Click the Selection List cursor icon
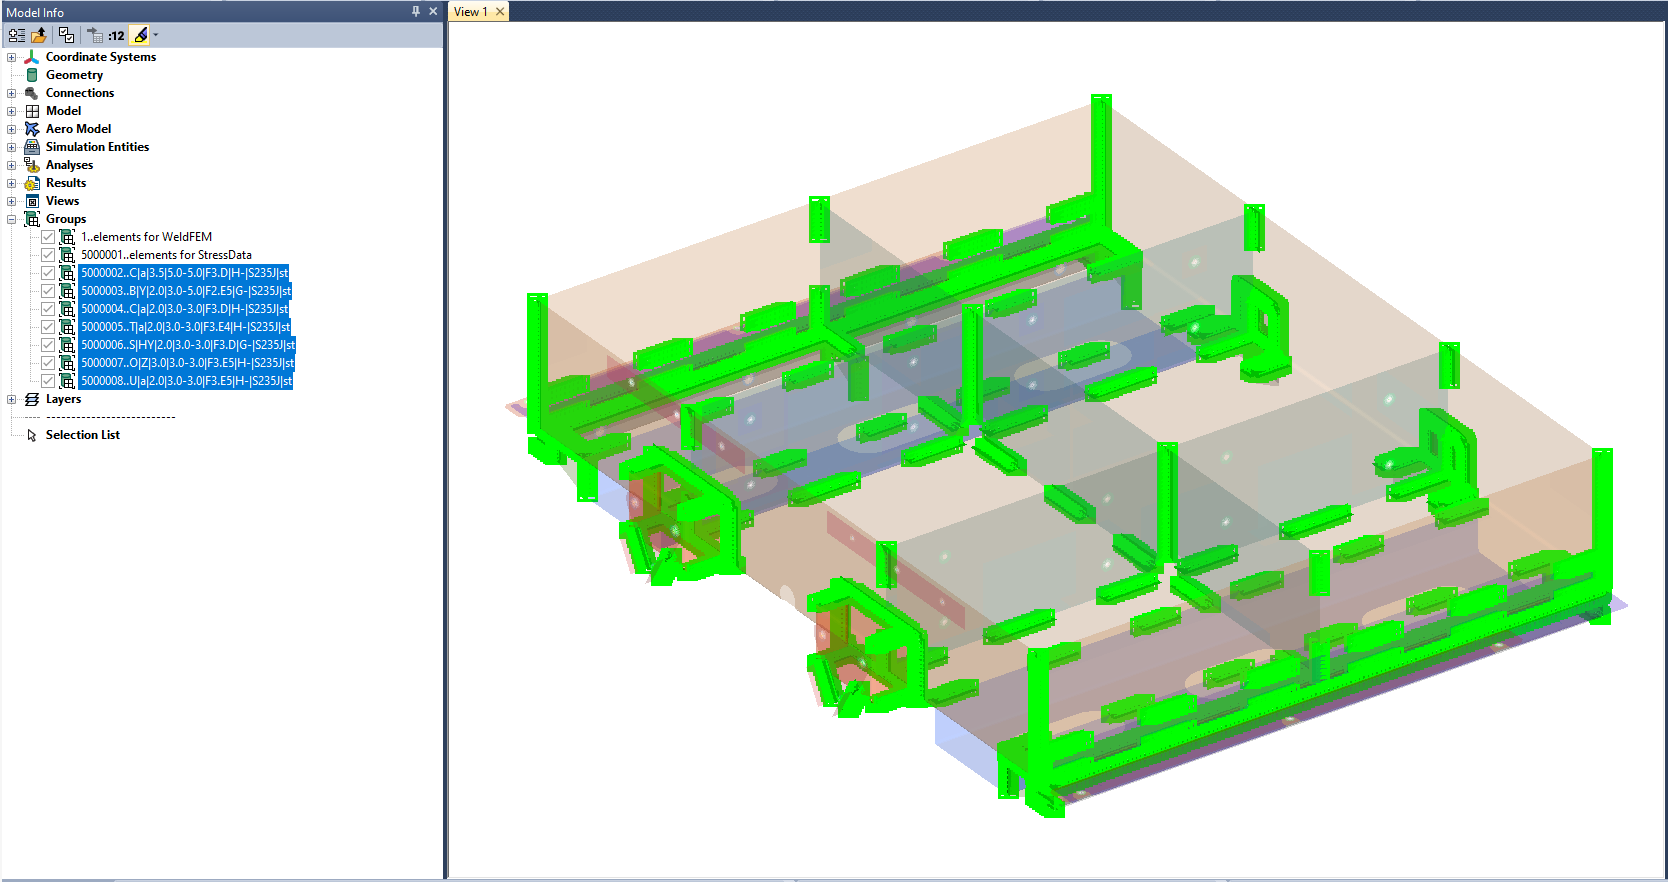The image size is (1668, 882). [32, 435]
